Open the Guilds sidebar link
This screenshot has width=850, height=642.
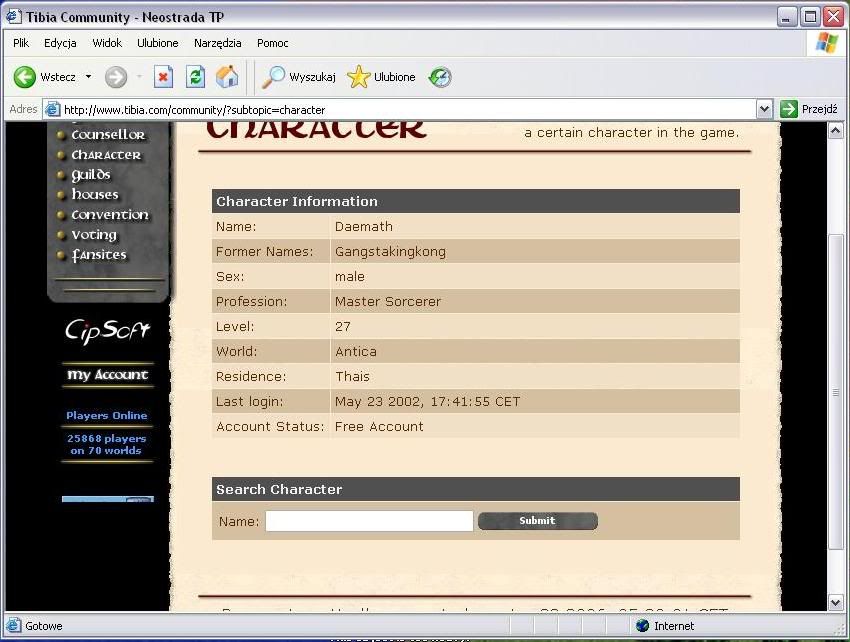(91, 175)
